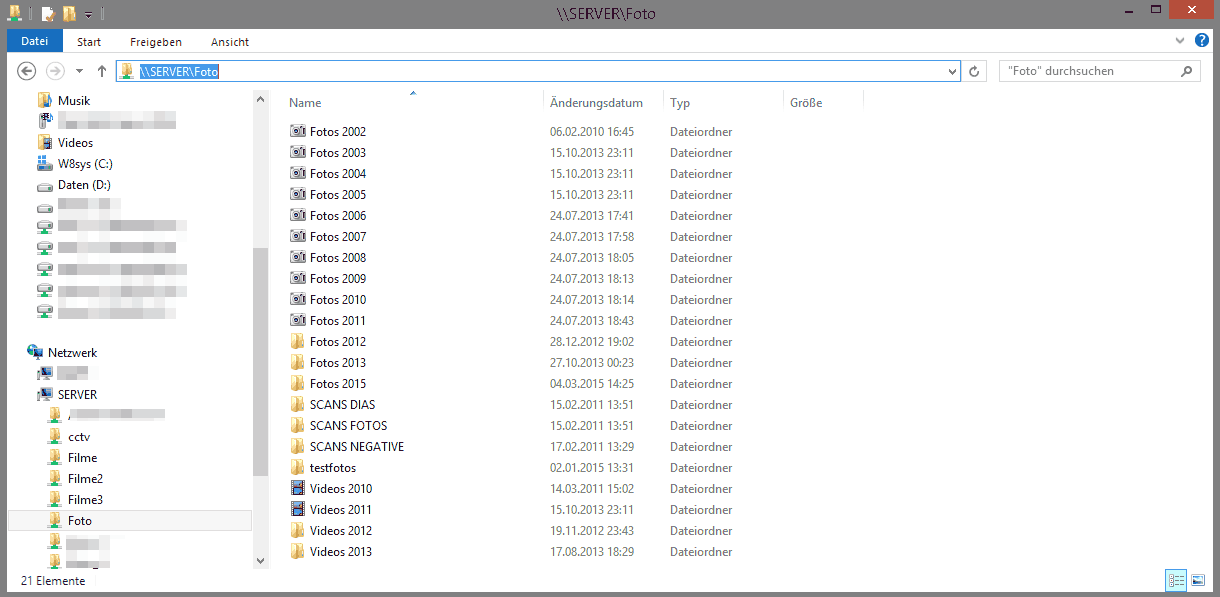Screen dimensions: 1220x597
Task: Select the Fotos 2004 folder name
Action: (338, 173)
